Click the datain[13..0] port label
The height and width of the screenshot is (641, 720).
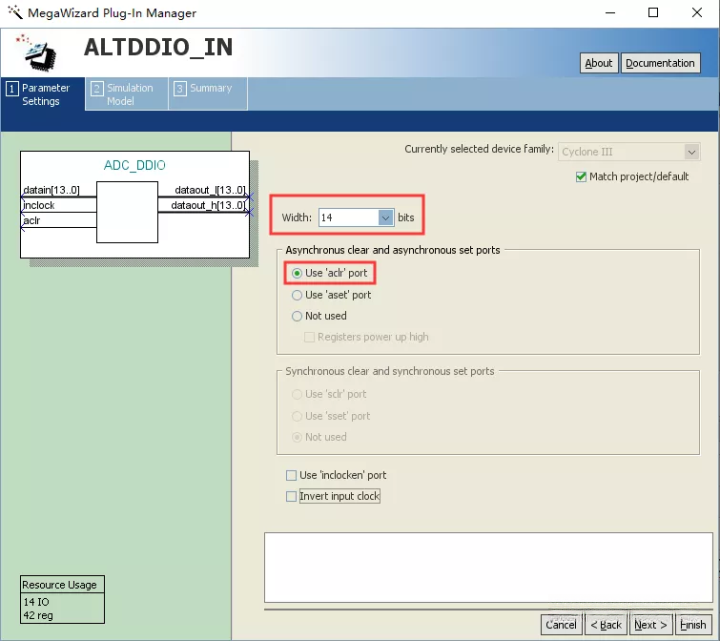click(51, 190)
